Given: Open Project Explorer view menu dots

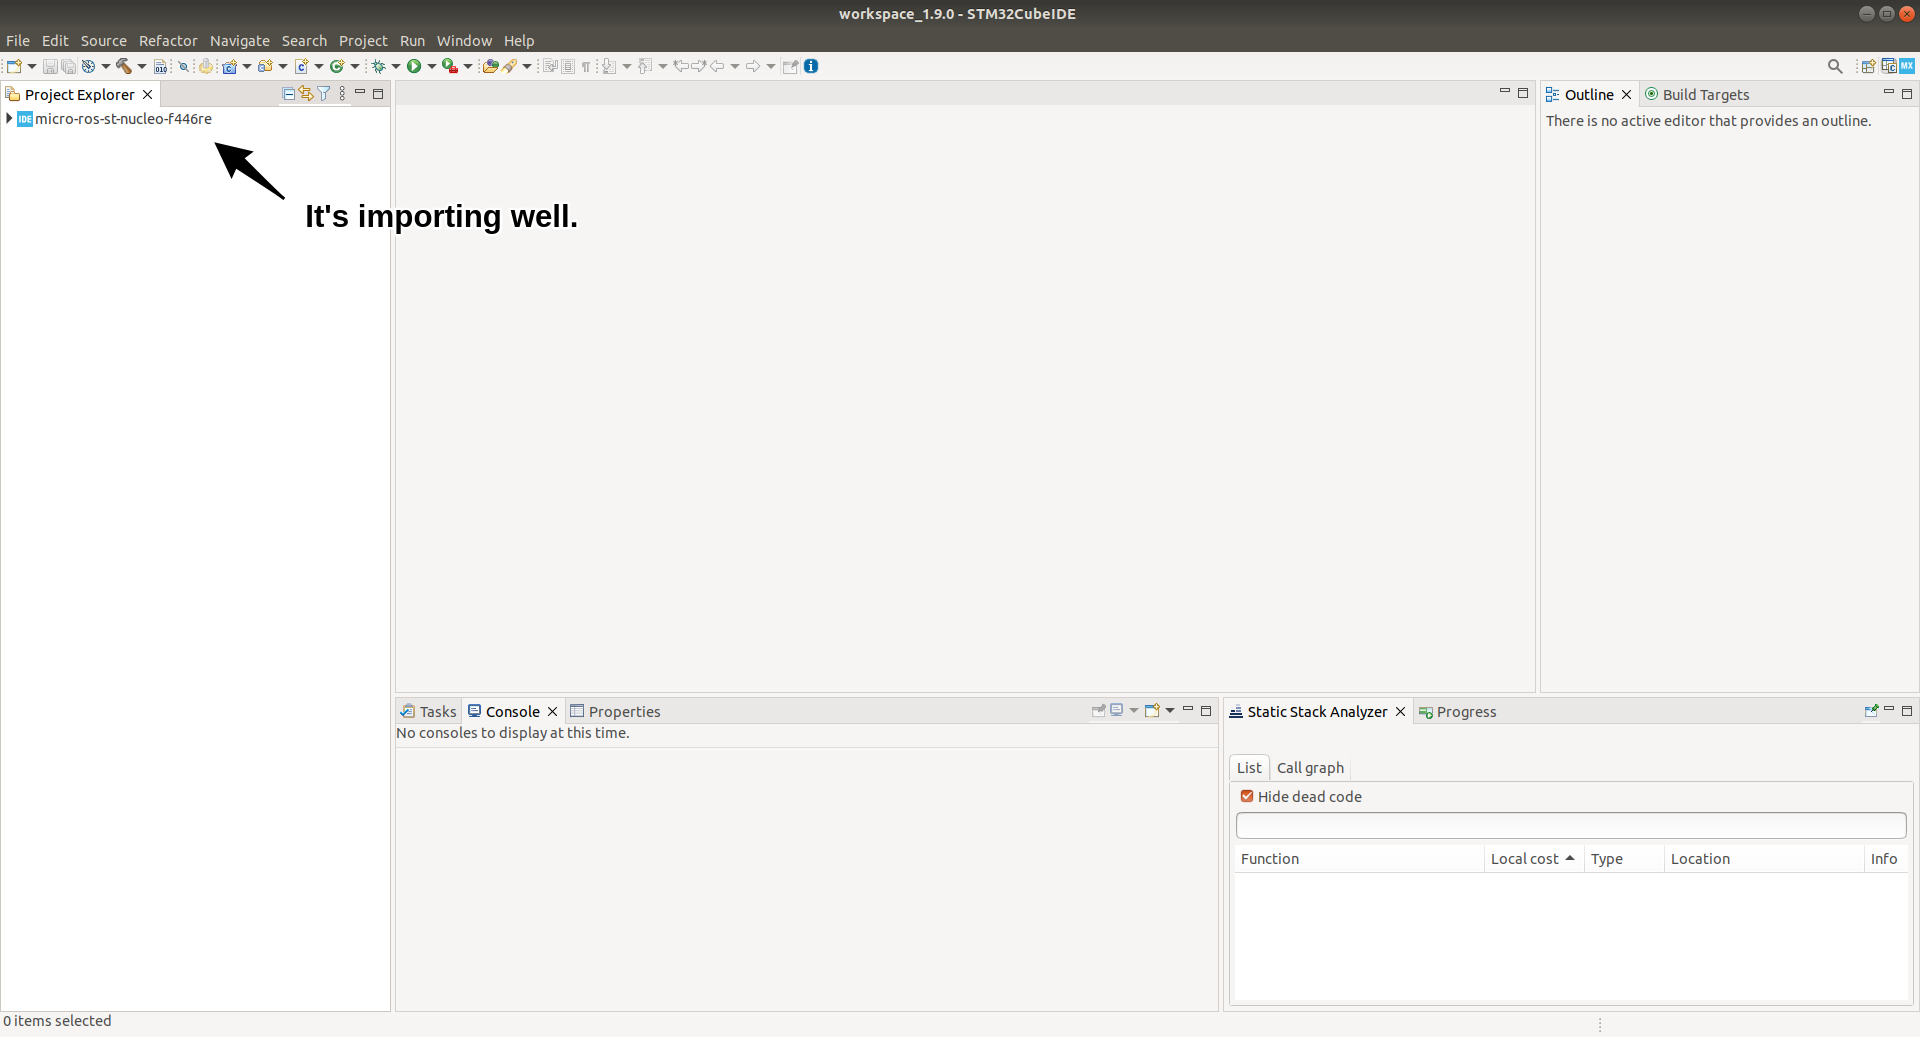Looking at the screenshot, I should [342, 94].
